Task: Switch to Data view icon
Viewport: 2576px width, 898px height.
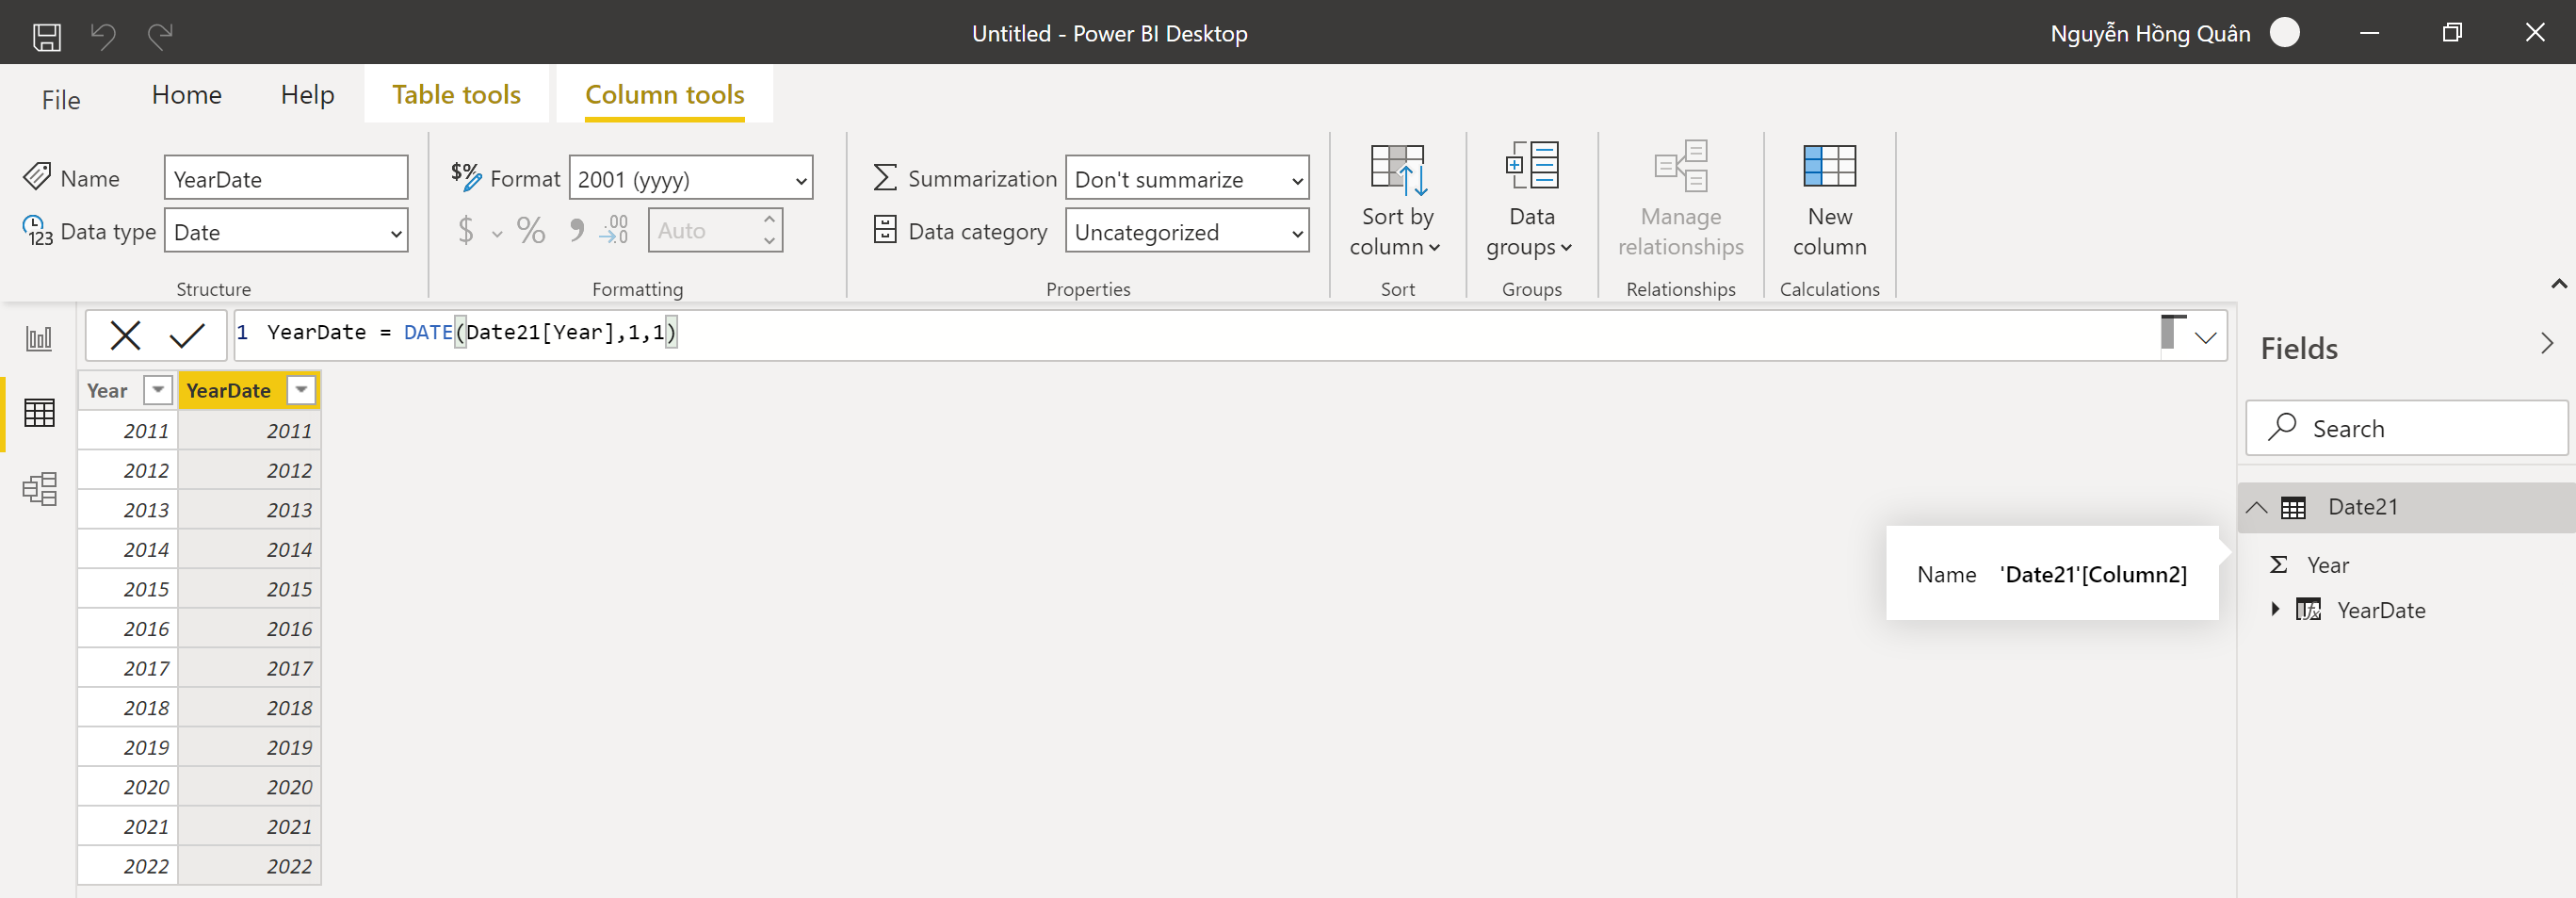Action: coord(39,412)
